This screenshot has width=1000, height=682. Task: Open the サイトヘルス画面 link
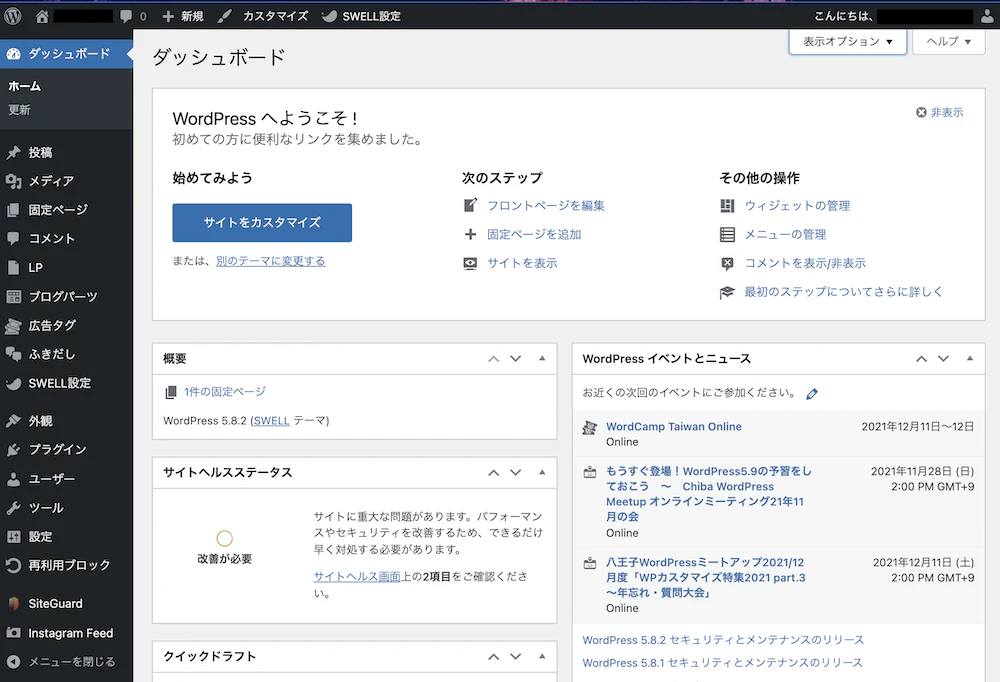tap(357, 577)
